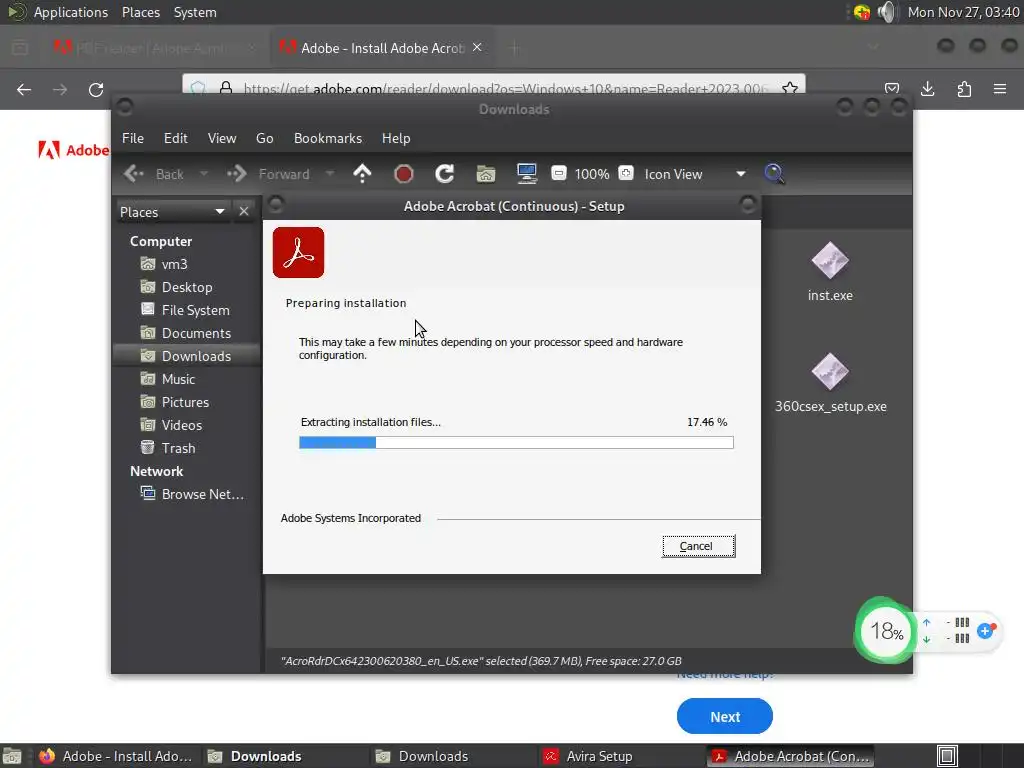1024x768 pixels.
Task: Click the blue plus widget icon
Action: coord(985,631)
